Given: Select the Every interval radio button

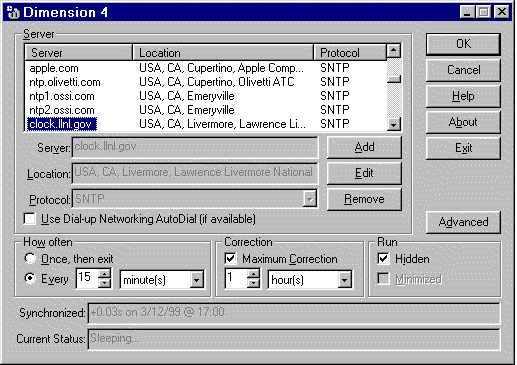Looking at the screenshot, I should coord(30,278).
